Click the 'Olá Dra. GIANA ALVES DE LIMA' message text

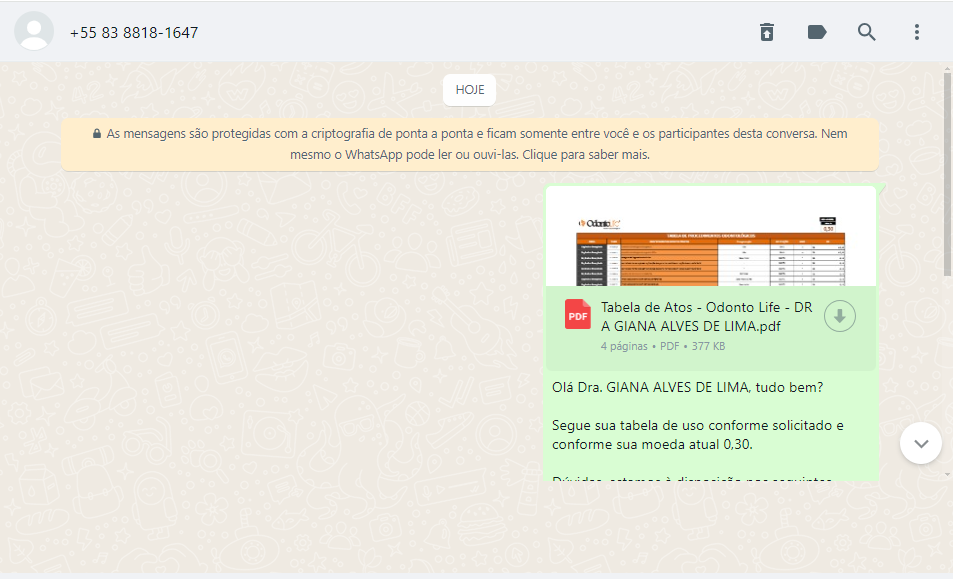(687, 388)
